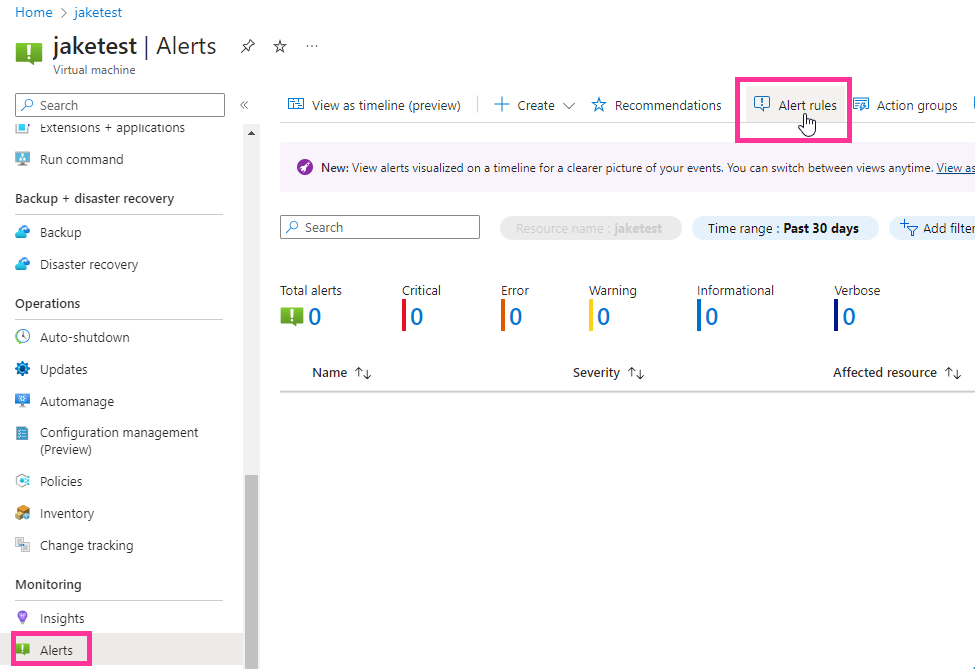Open the Resource name filter pill
The image size is (975, 669).
590,228
